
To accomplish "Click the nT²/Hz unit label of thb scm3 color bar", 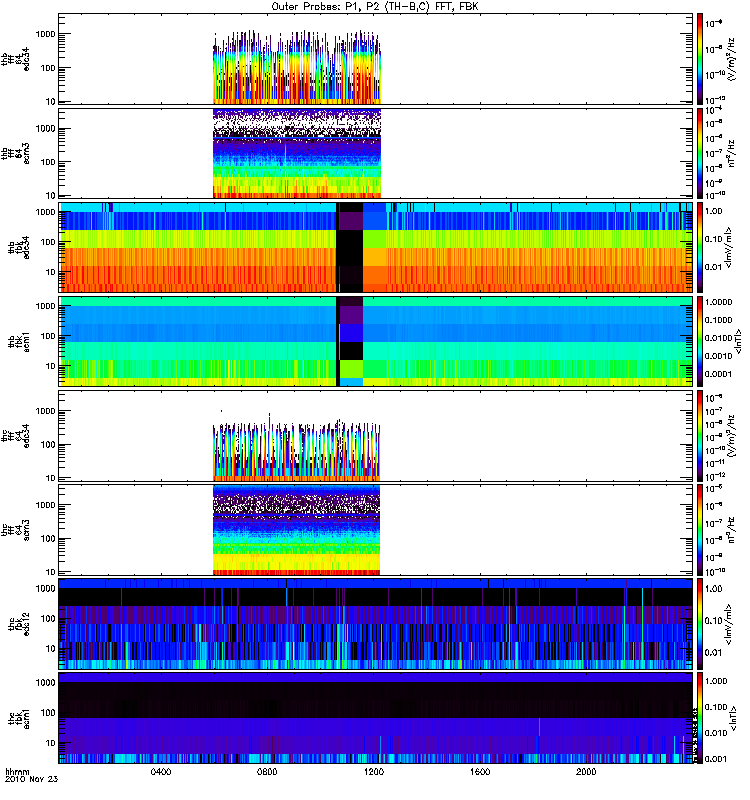I will pyautogui.click(x=732, y=153).
